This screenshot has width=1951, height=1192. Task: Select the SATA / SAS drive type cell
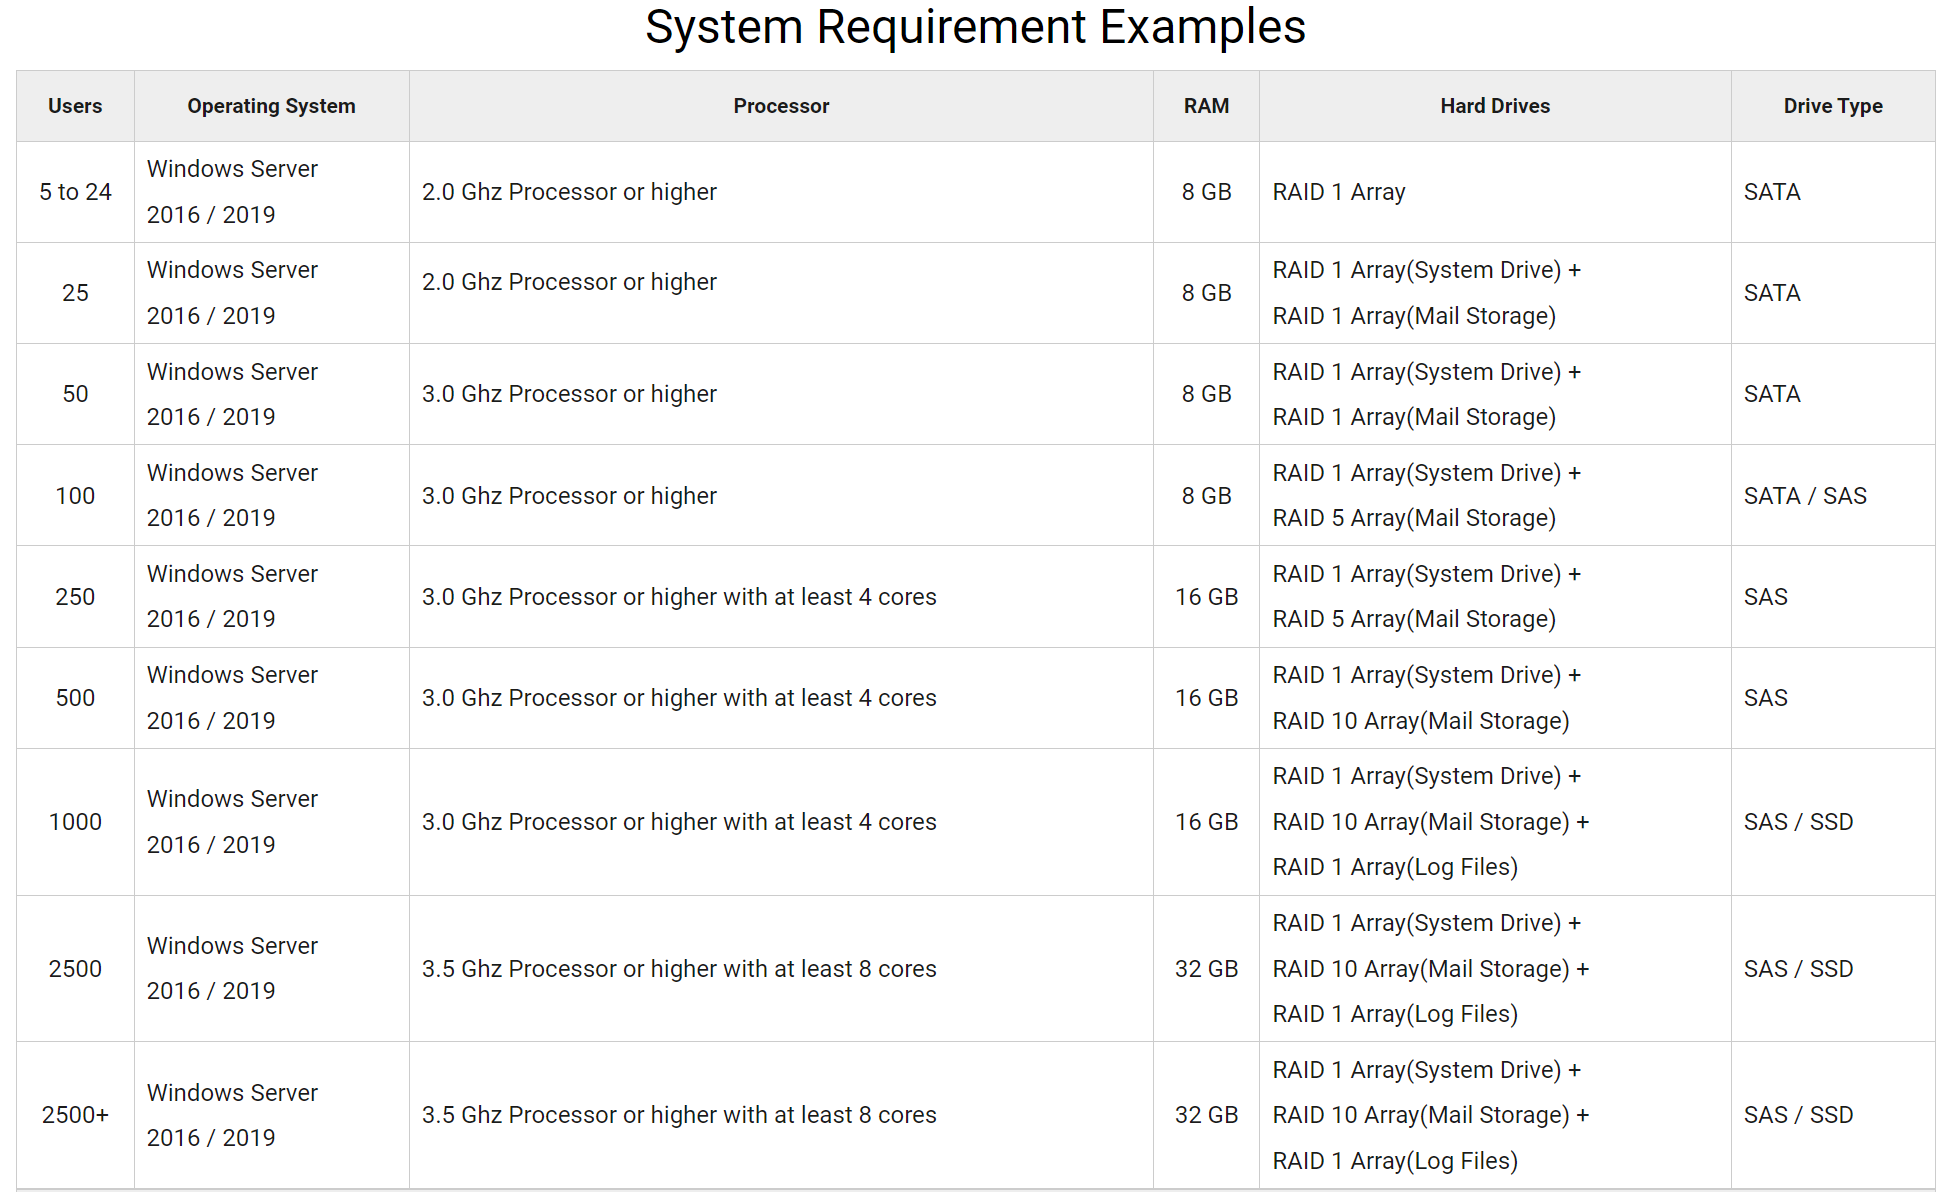click(1804, 496)
